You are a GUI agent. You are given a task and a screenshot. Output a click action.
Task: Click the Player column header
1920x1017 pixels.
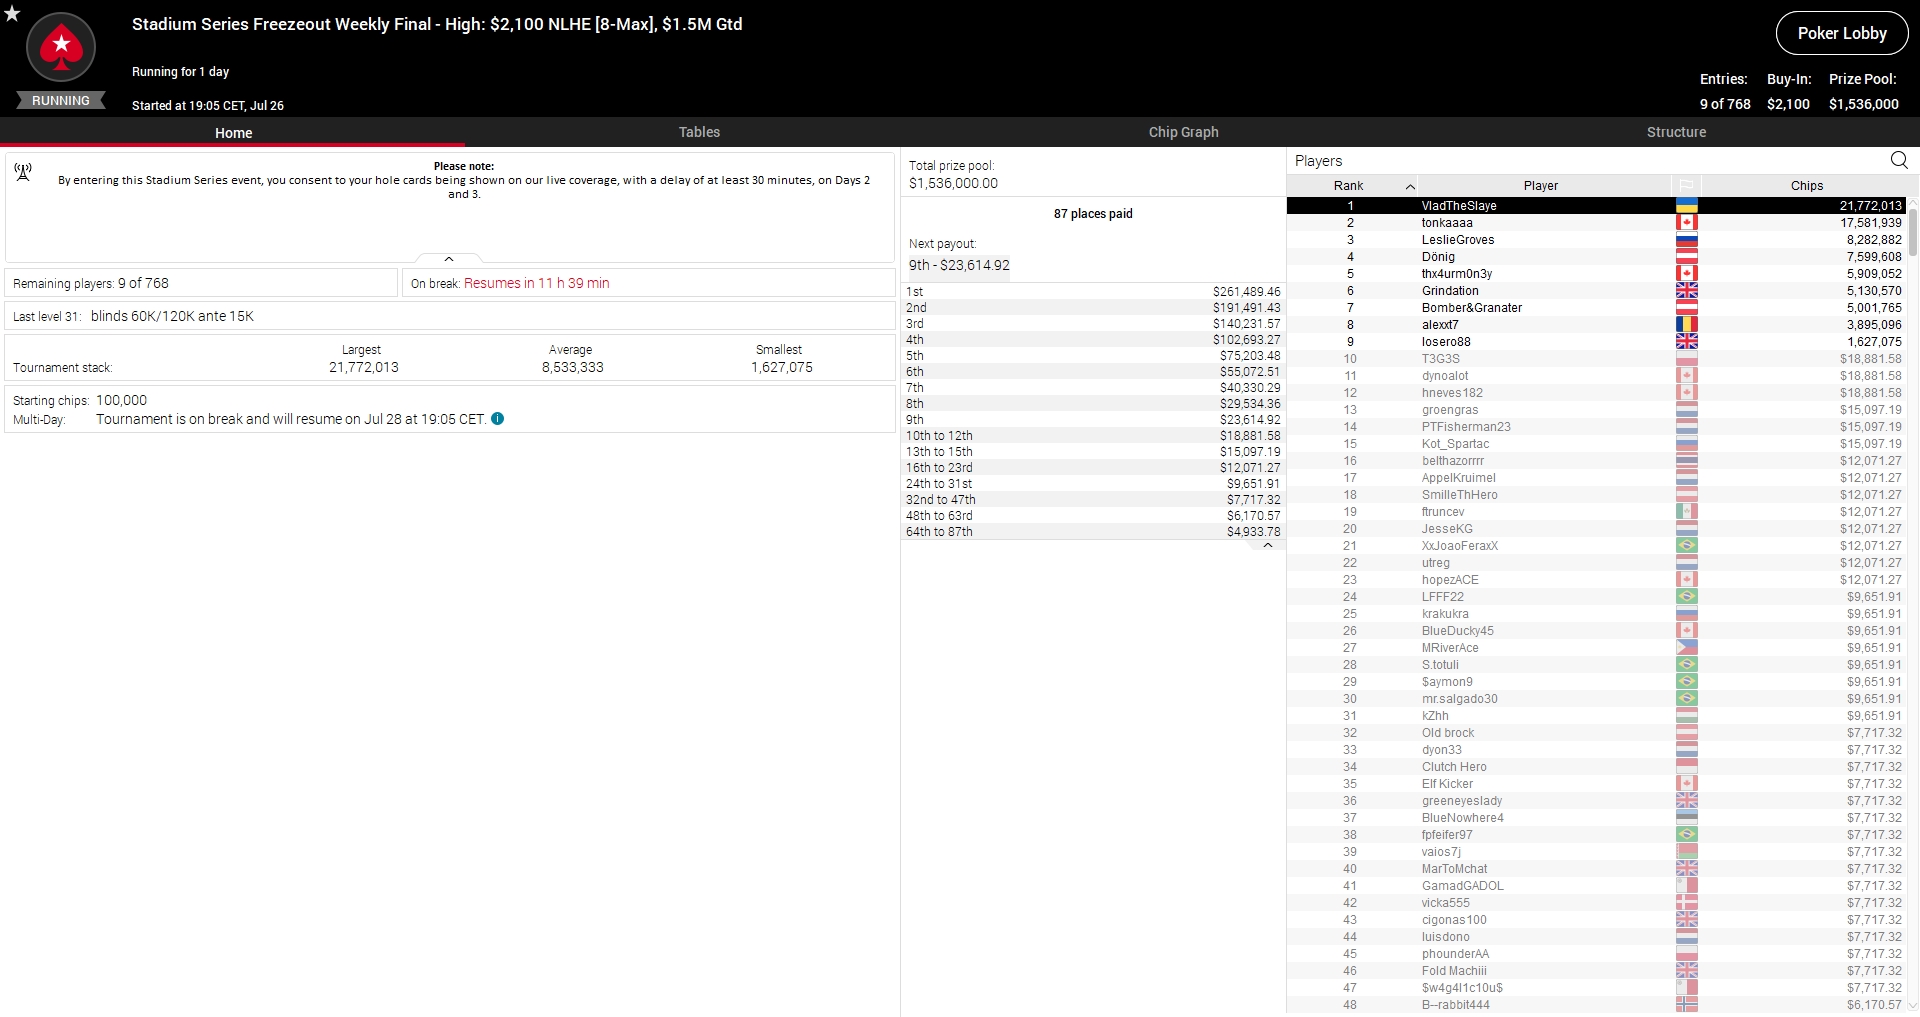1541,186
